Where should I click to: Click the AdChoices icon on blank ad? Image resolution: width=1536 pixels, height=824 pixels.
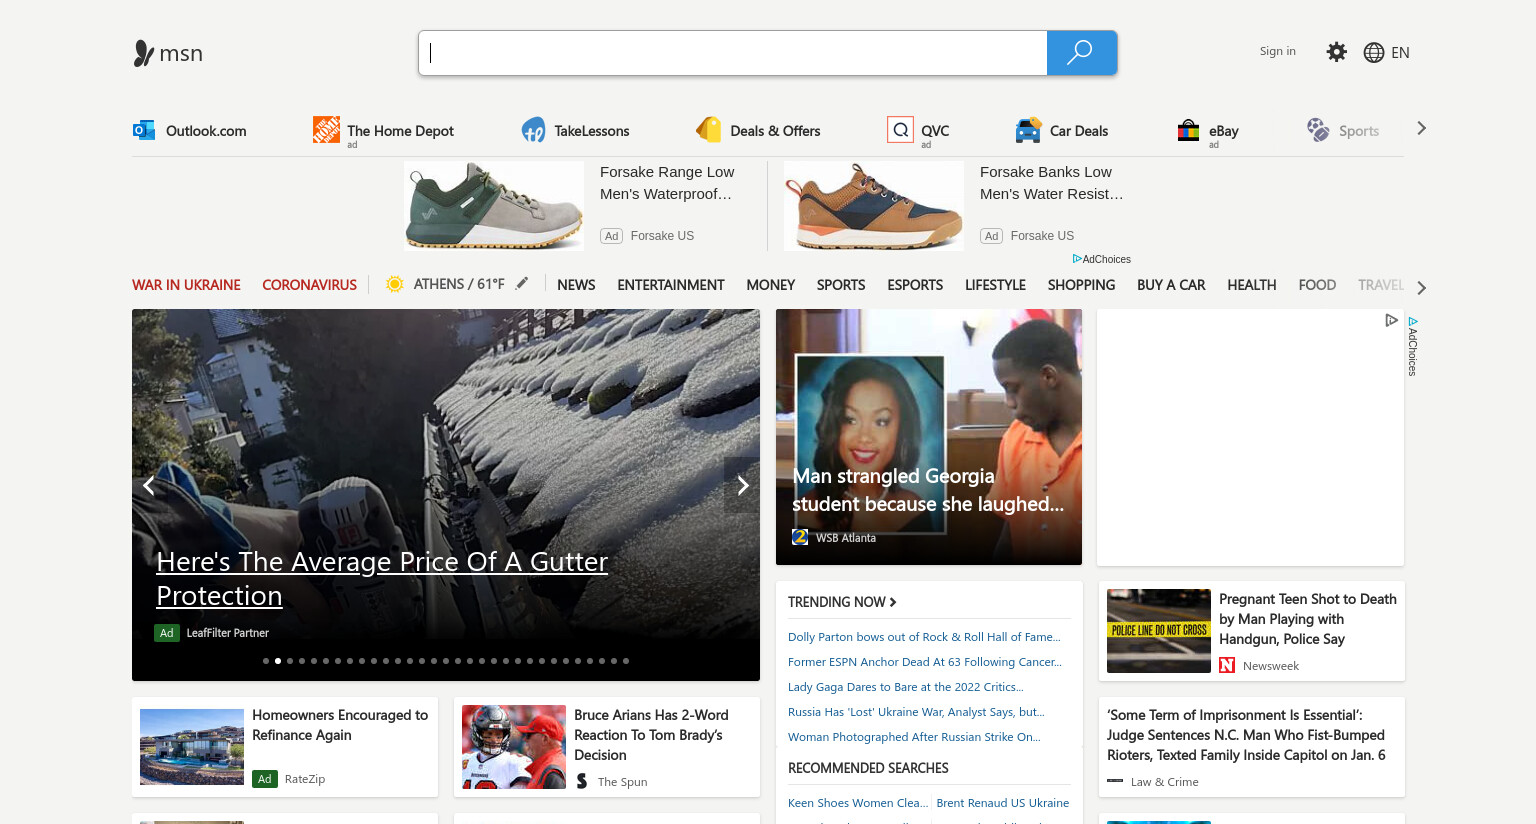1391,320
